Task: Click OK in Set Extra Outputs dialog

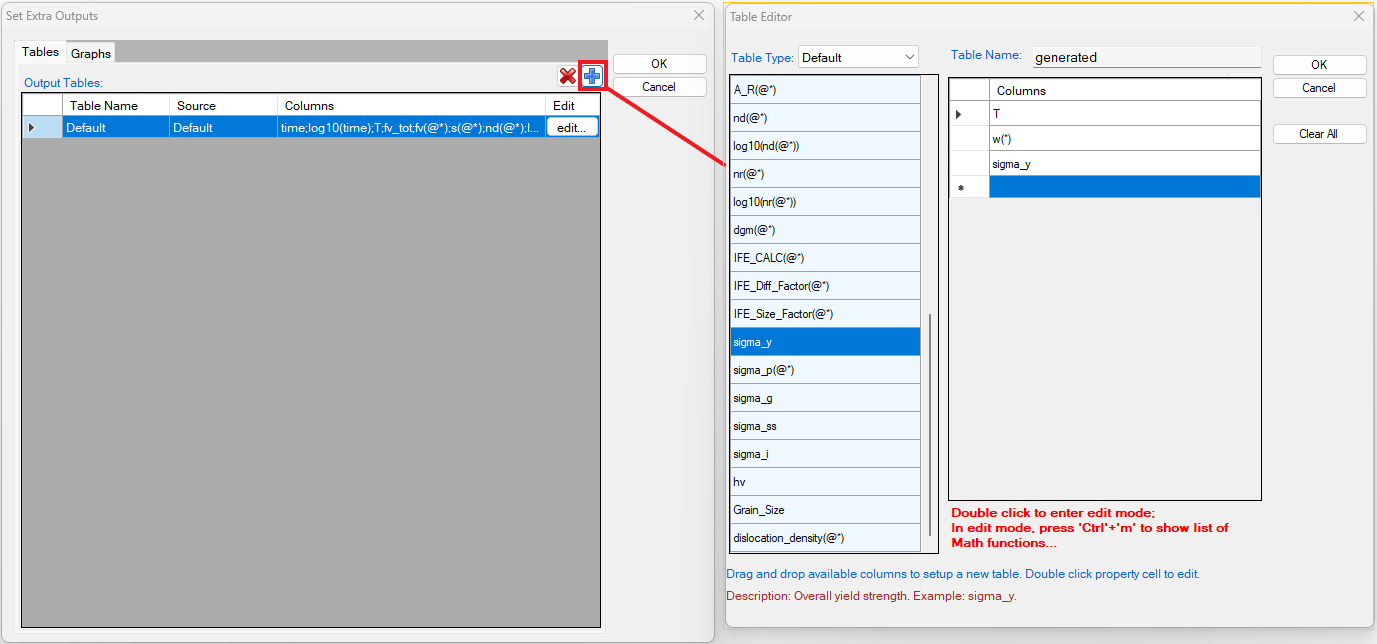Action: pyautogui.click(x=659, y=64)
